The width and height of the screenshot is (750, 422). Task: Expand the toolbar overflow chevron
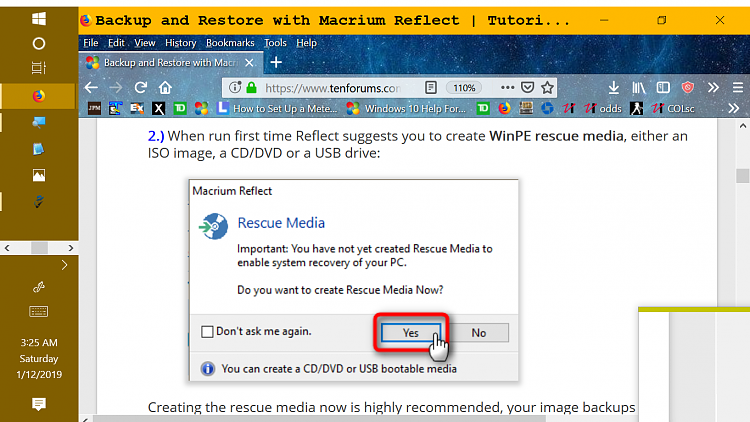click(x=713, y=88)
